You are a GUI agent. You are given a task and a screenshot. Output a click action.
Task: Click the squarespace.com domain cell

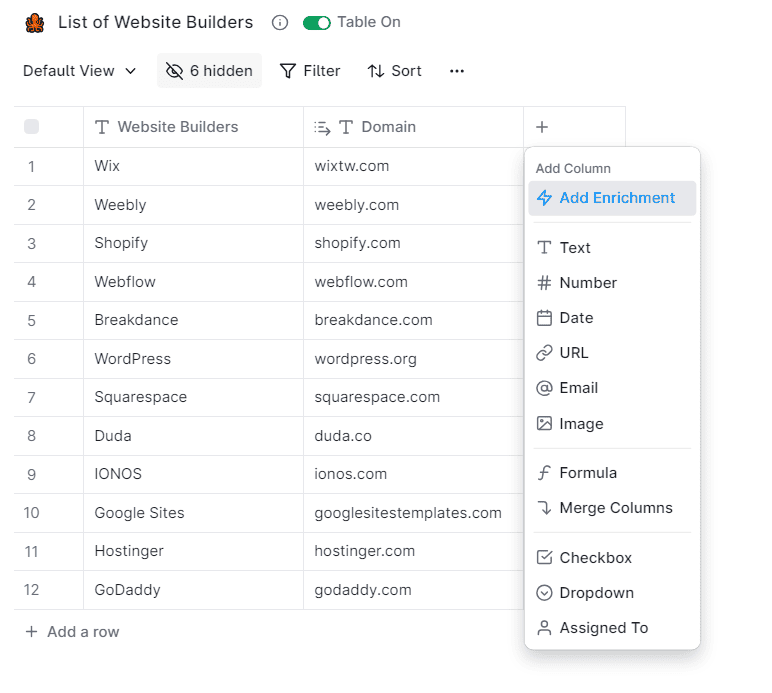point(414,397)
